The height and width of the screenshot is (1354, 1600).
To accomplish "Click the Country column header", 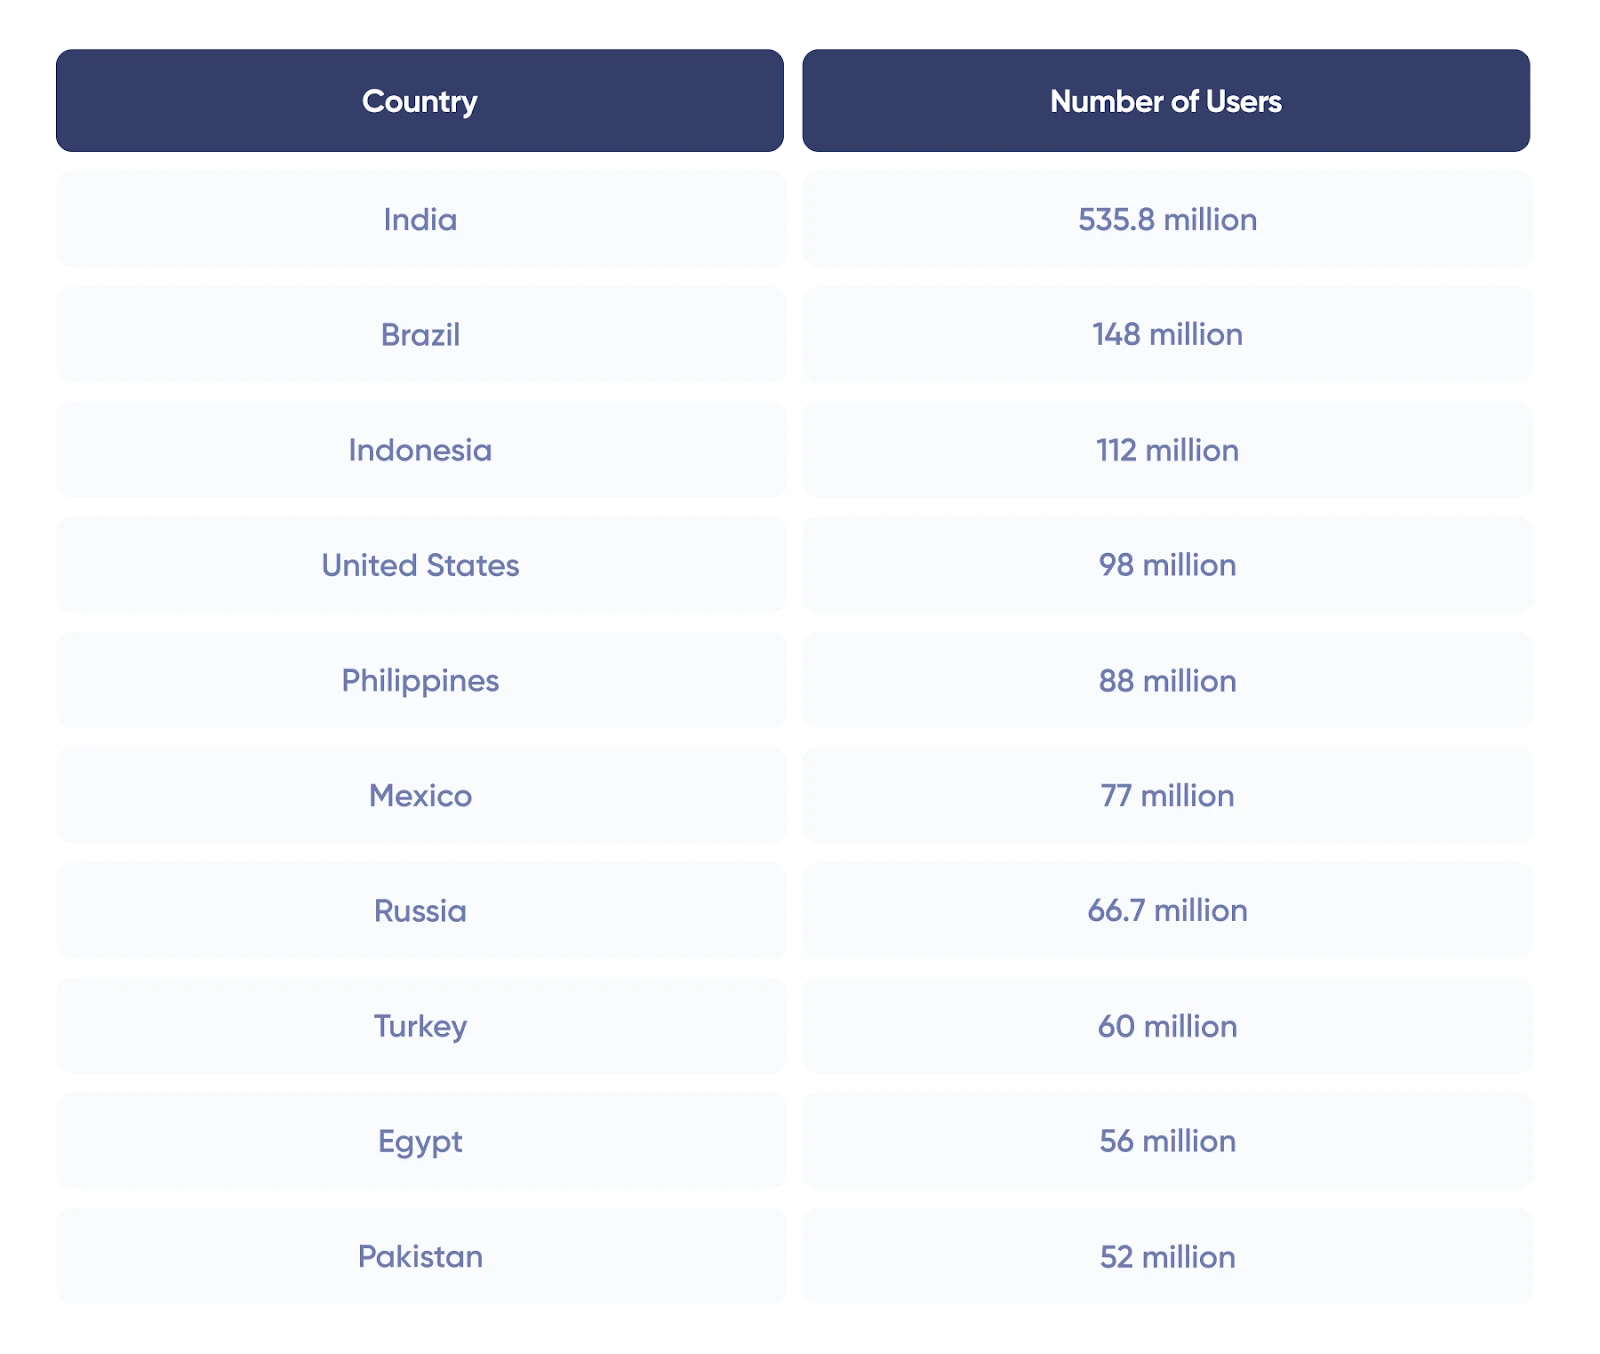I will tap(420, 101).
